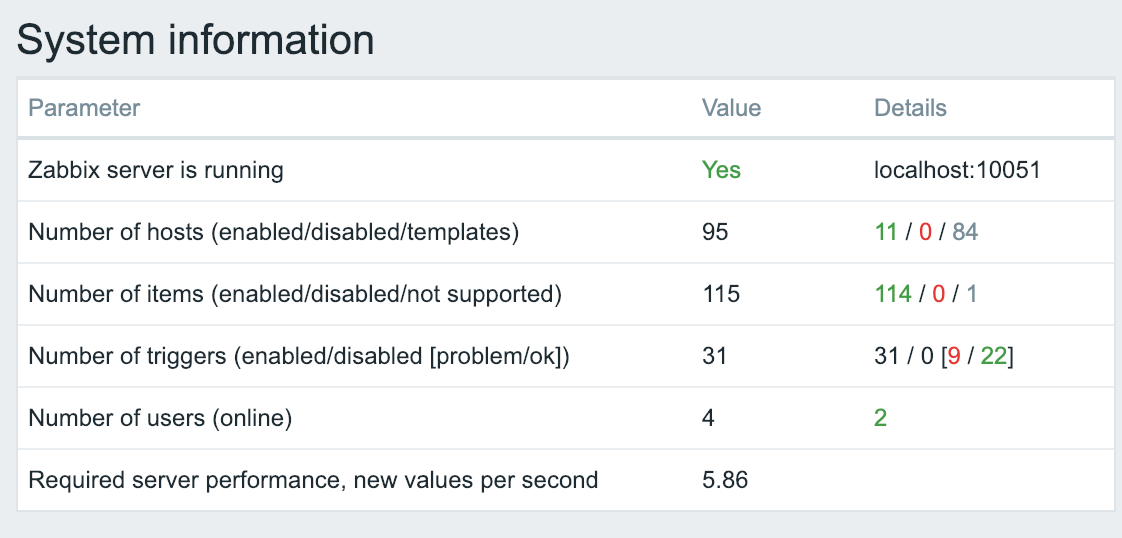Select the Zabbix server is running row
Screen dimensions: 1122x538
(x=566, y=170)
